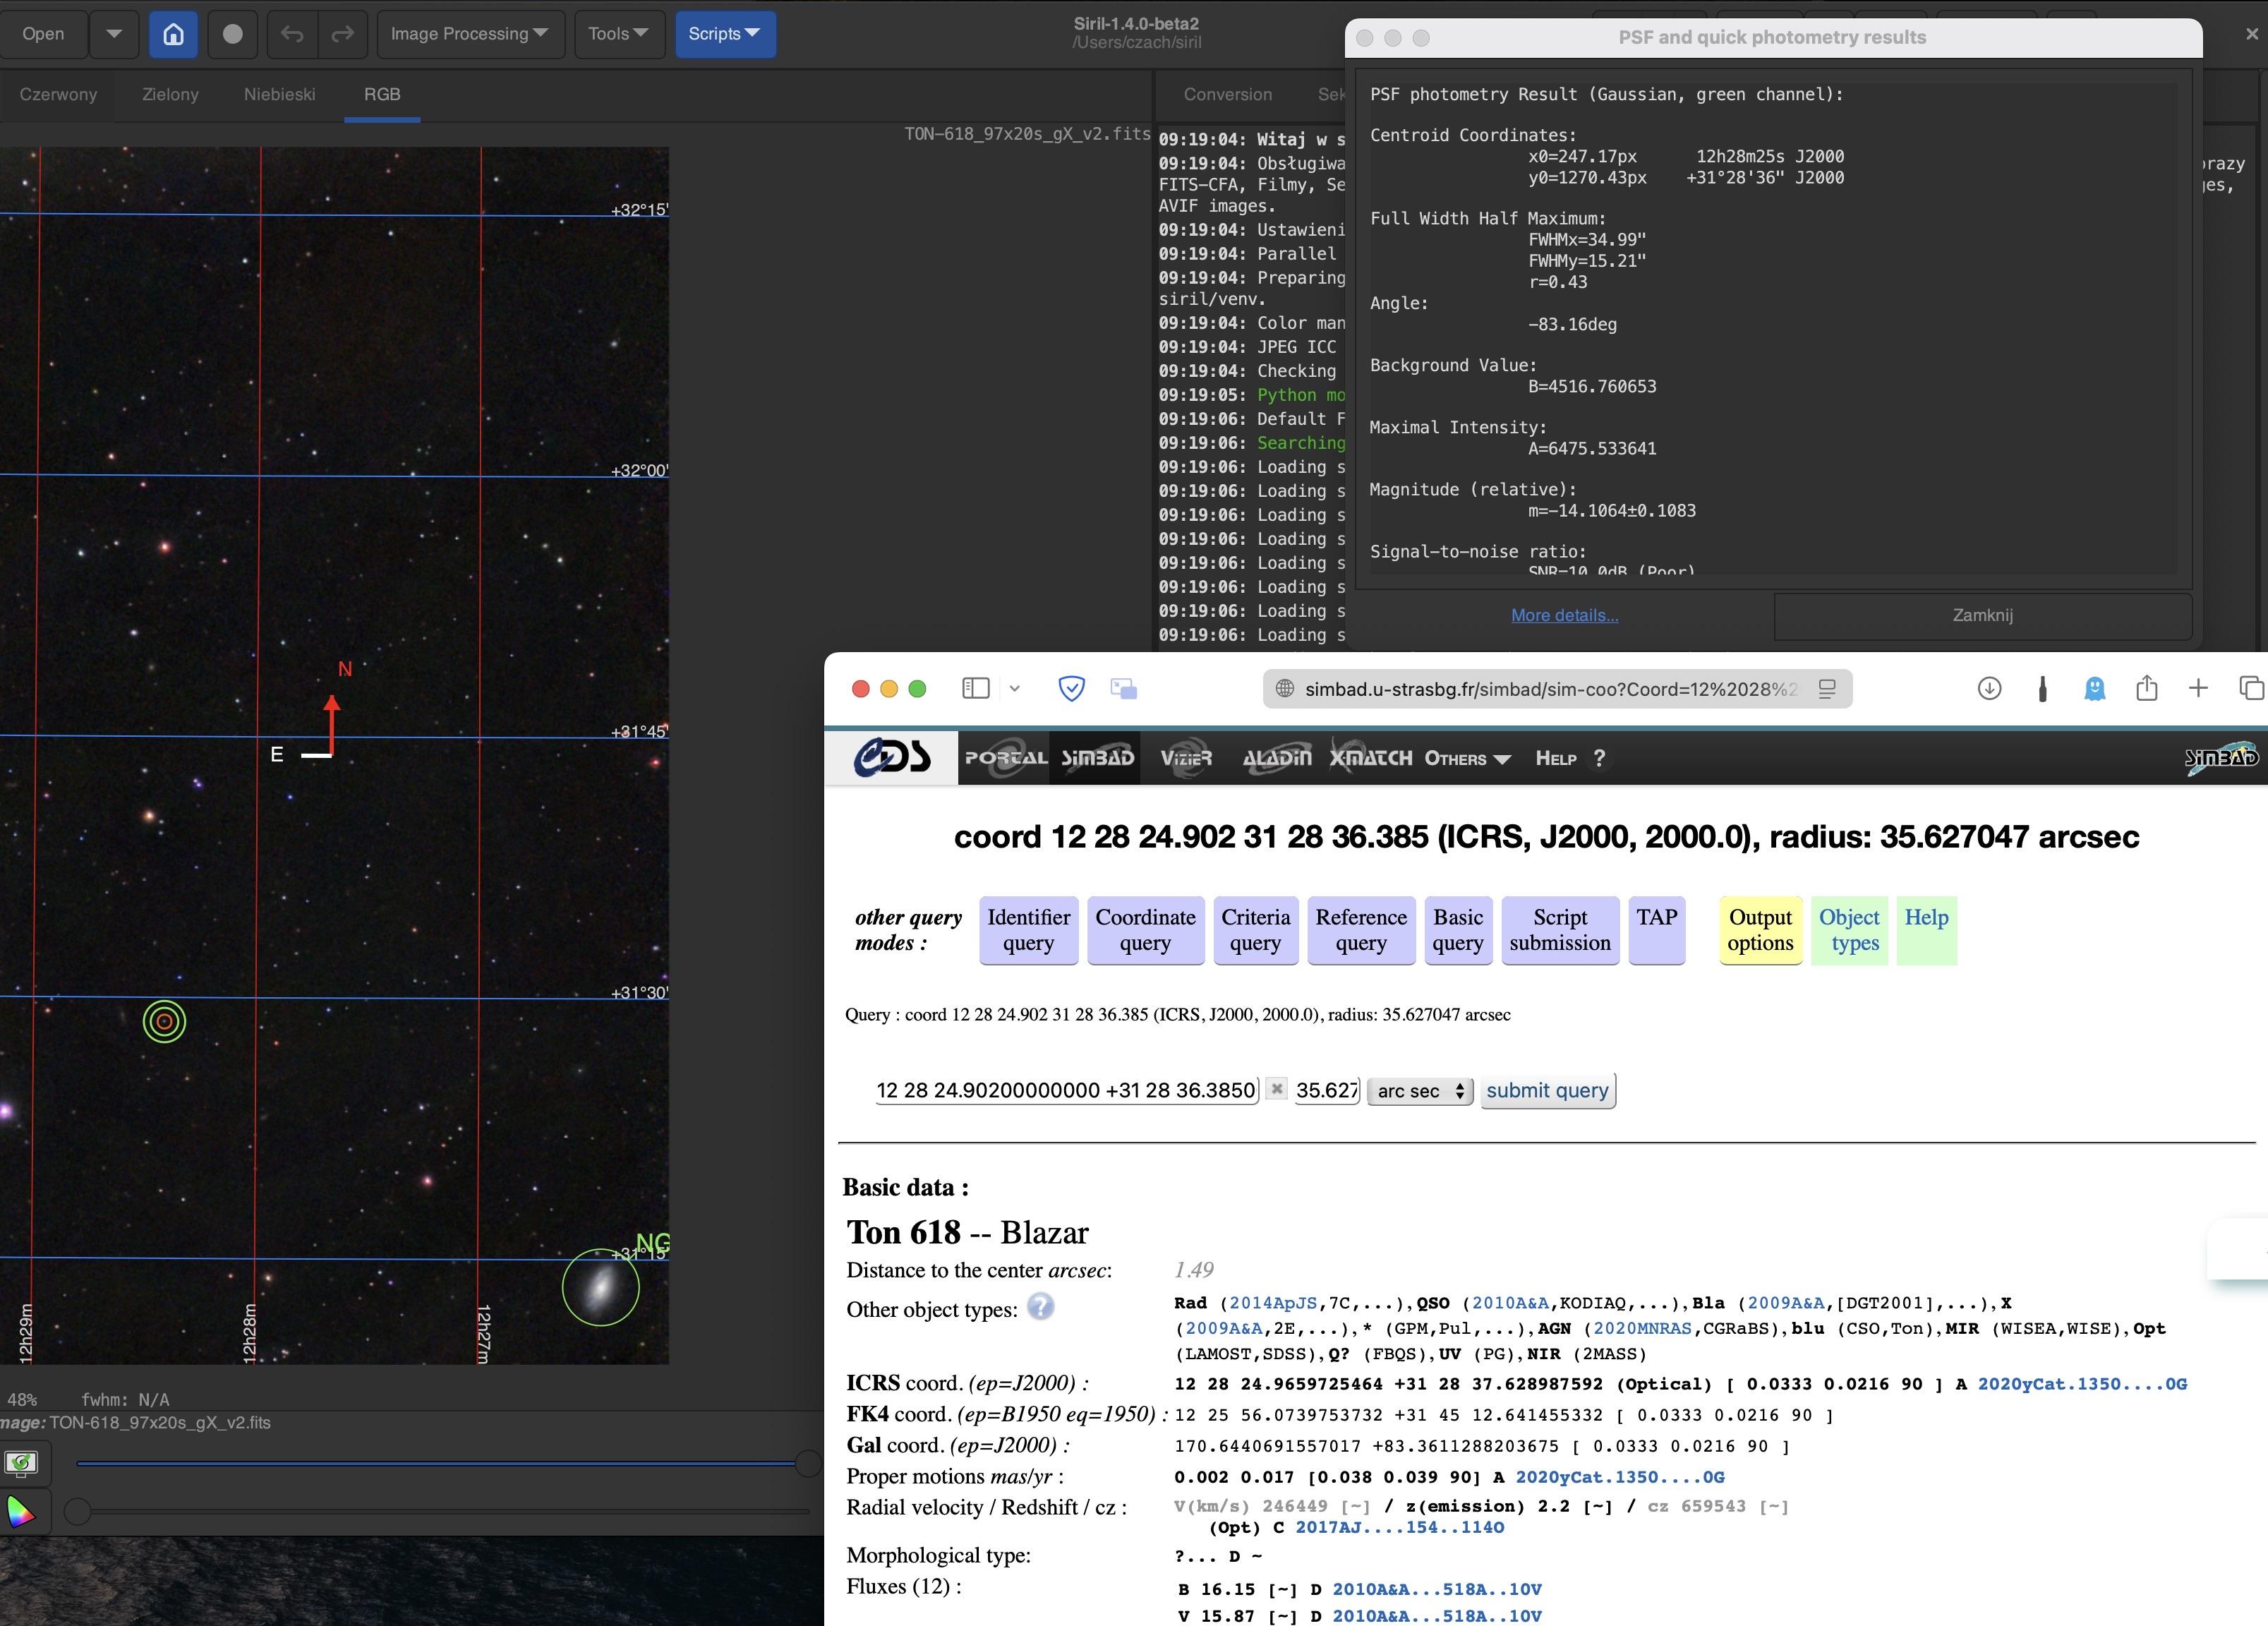Click the undo arrow in Siril

pos(292,34)
